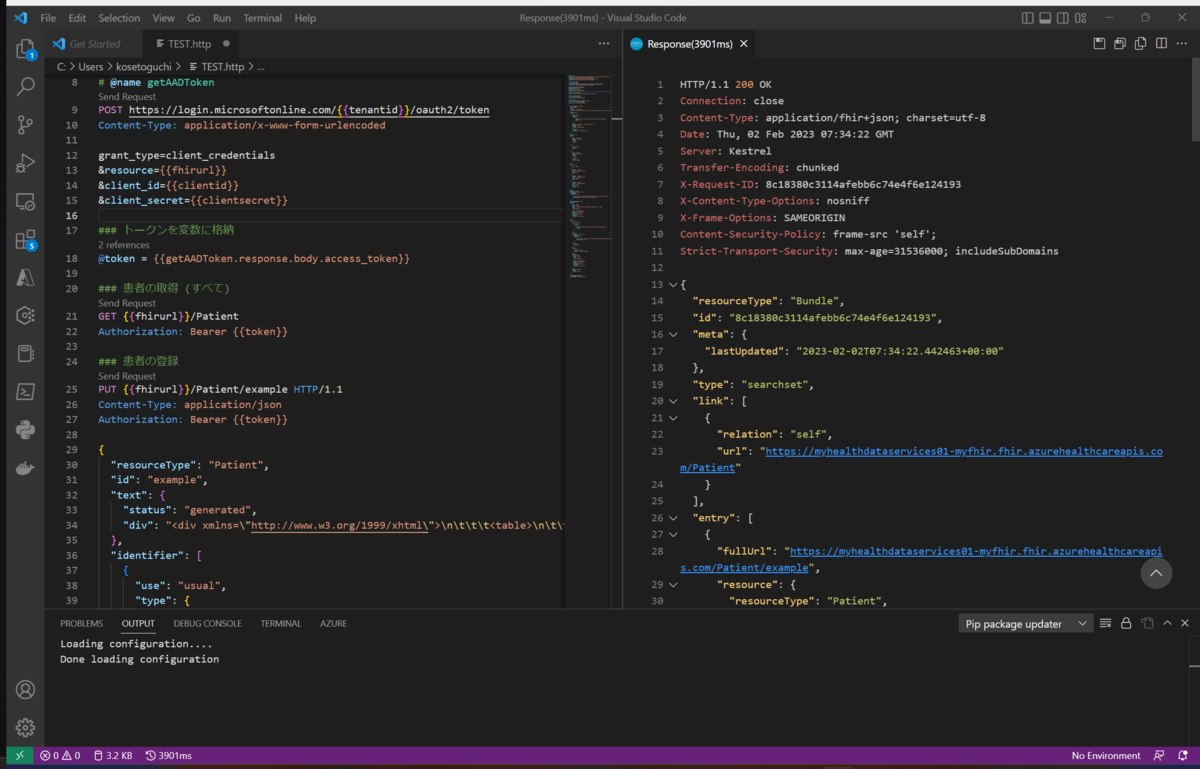Toggle the output scroll lock
The width and height of the screenshot is (1200, 769).
1126,623
